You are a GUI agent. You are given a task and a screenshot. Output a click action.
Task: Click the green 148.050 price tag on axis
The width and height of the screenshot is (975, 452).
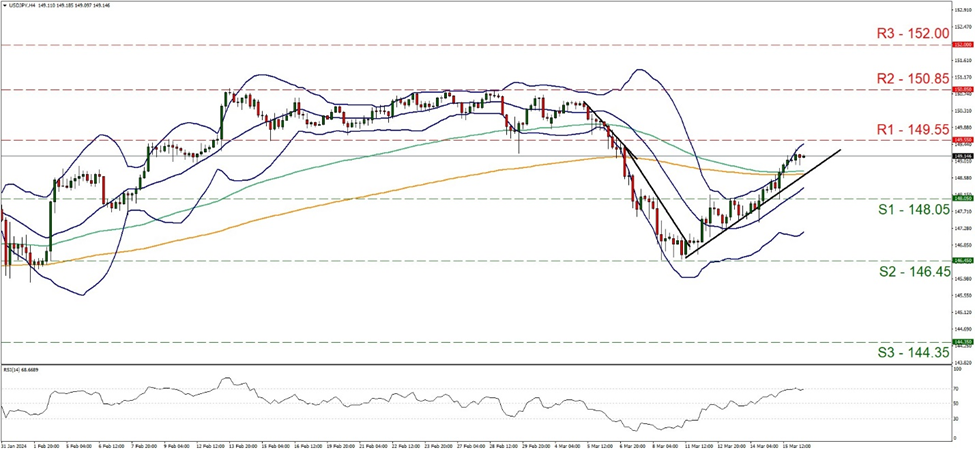(961, 198)
